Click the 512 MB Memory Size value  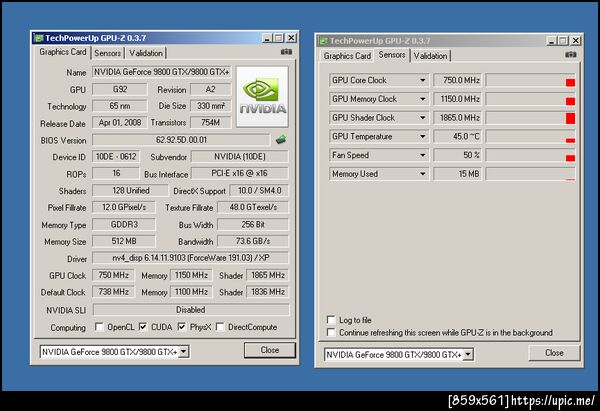[x=124, y=241]
